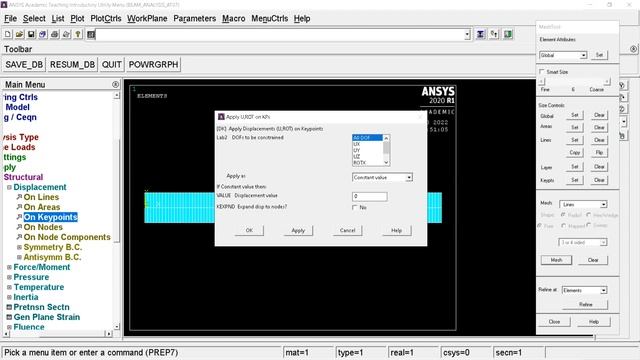640x360 pixels.
Task: Click the Main Menu scroll down arrow
Action: tap(117, 327)
